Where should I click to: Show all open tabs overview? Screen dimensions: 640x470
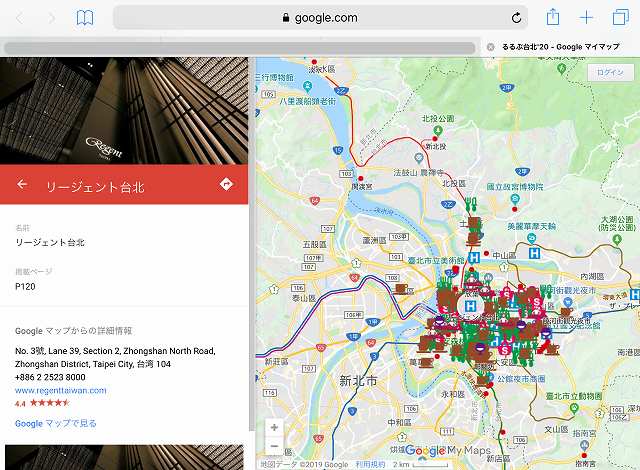620,18
